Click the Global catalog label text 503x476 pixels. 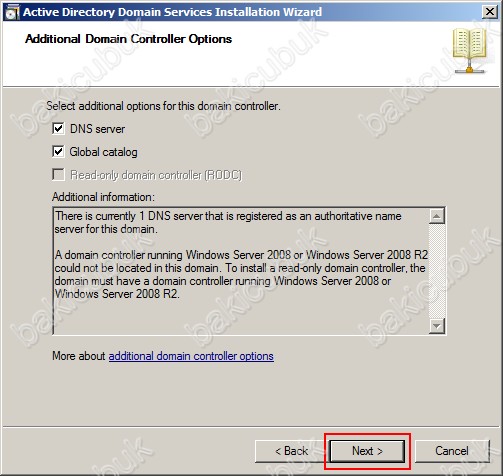coord(103,152)
